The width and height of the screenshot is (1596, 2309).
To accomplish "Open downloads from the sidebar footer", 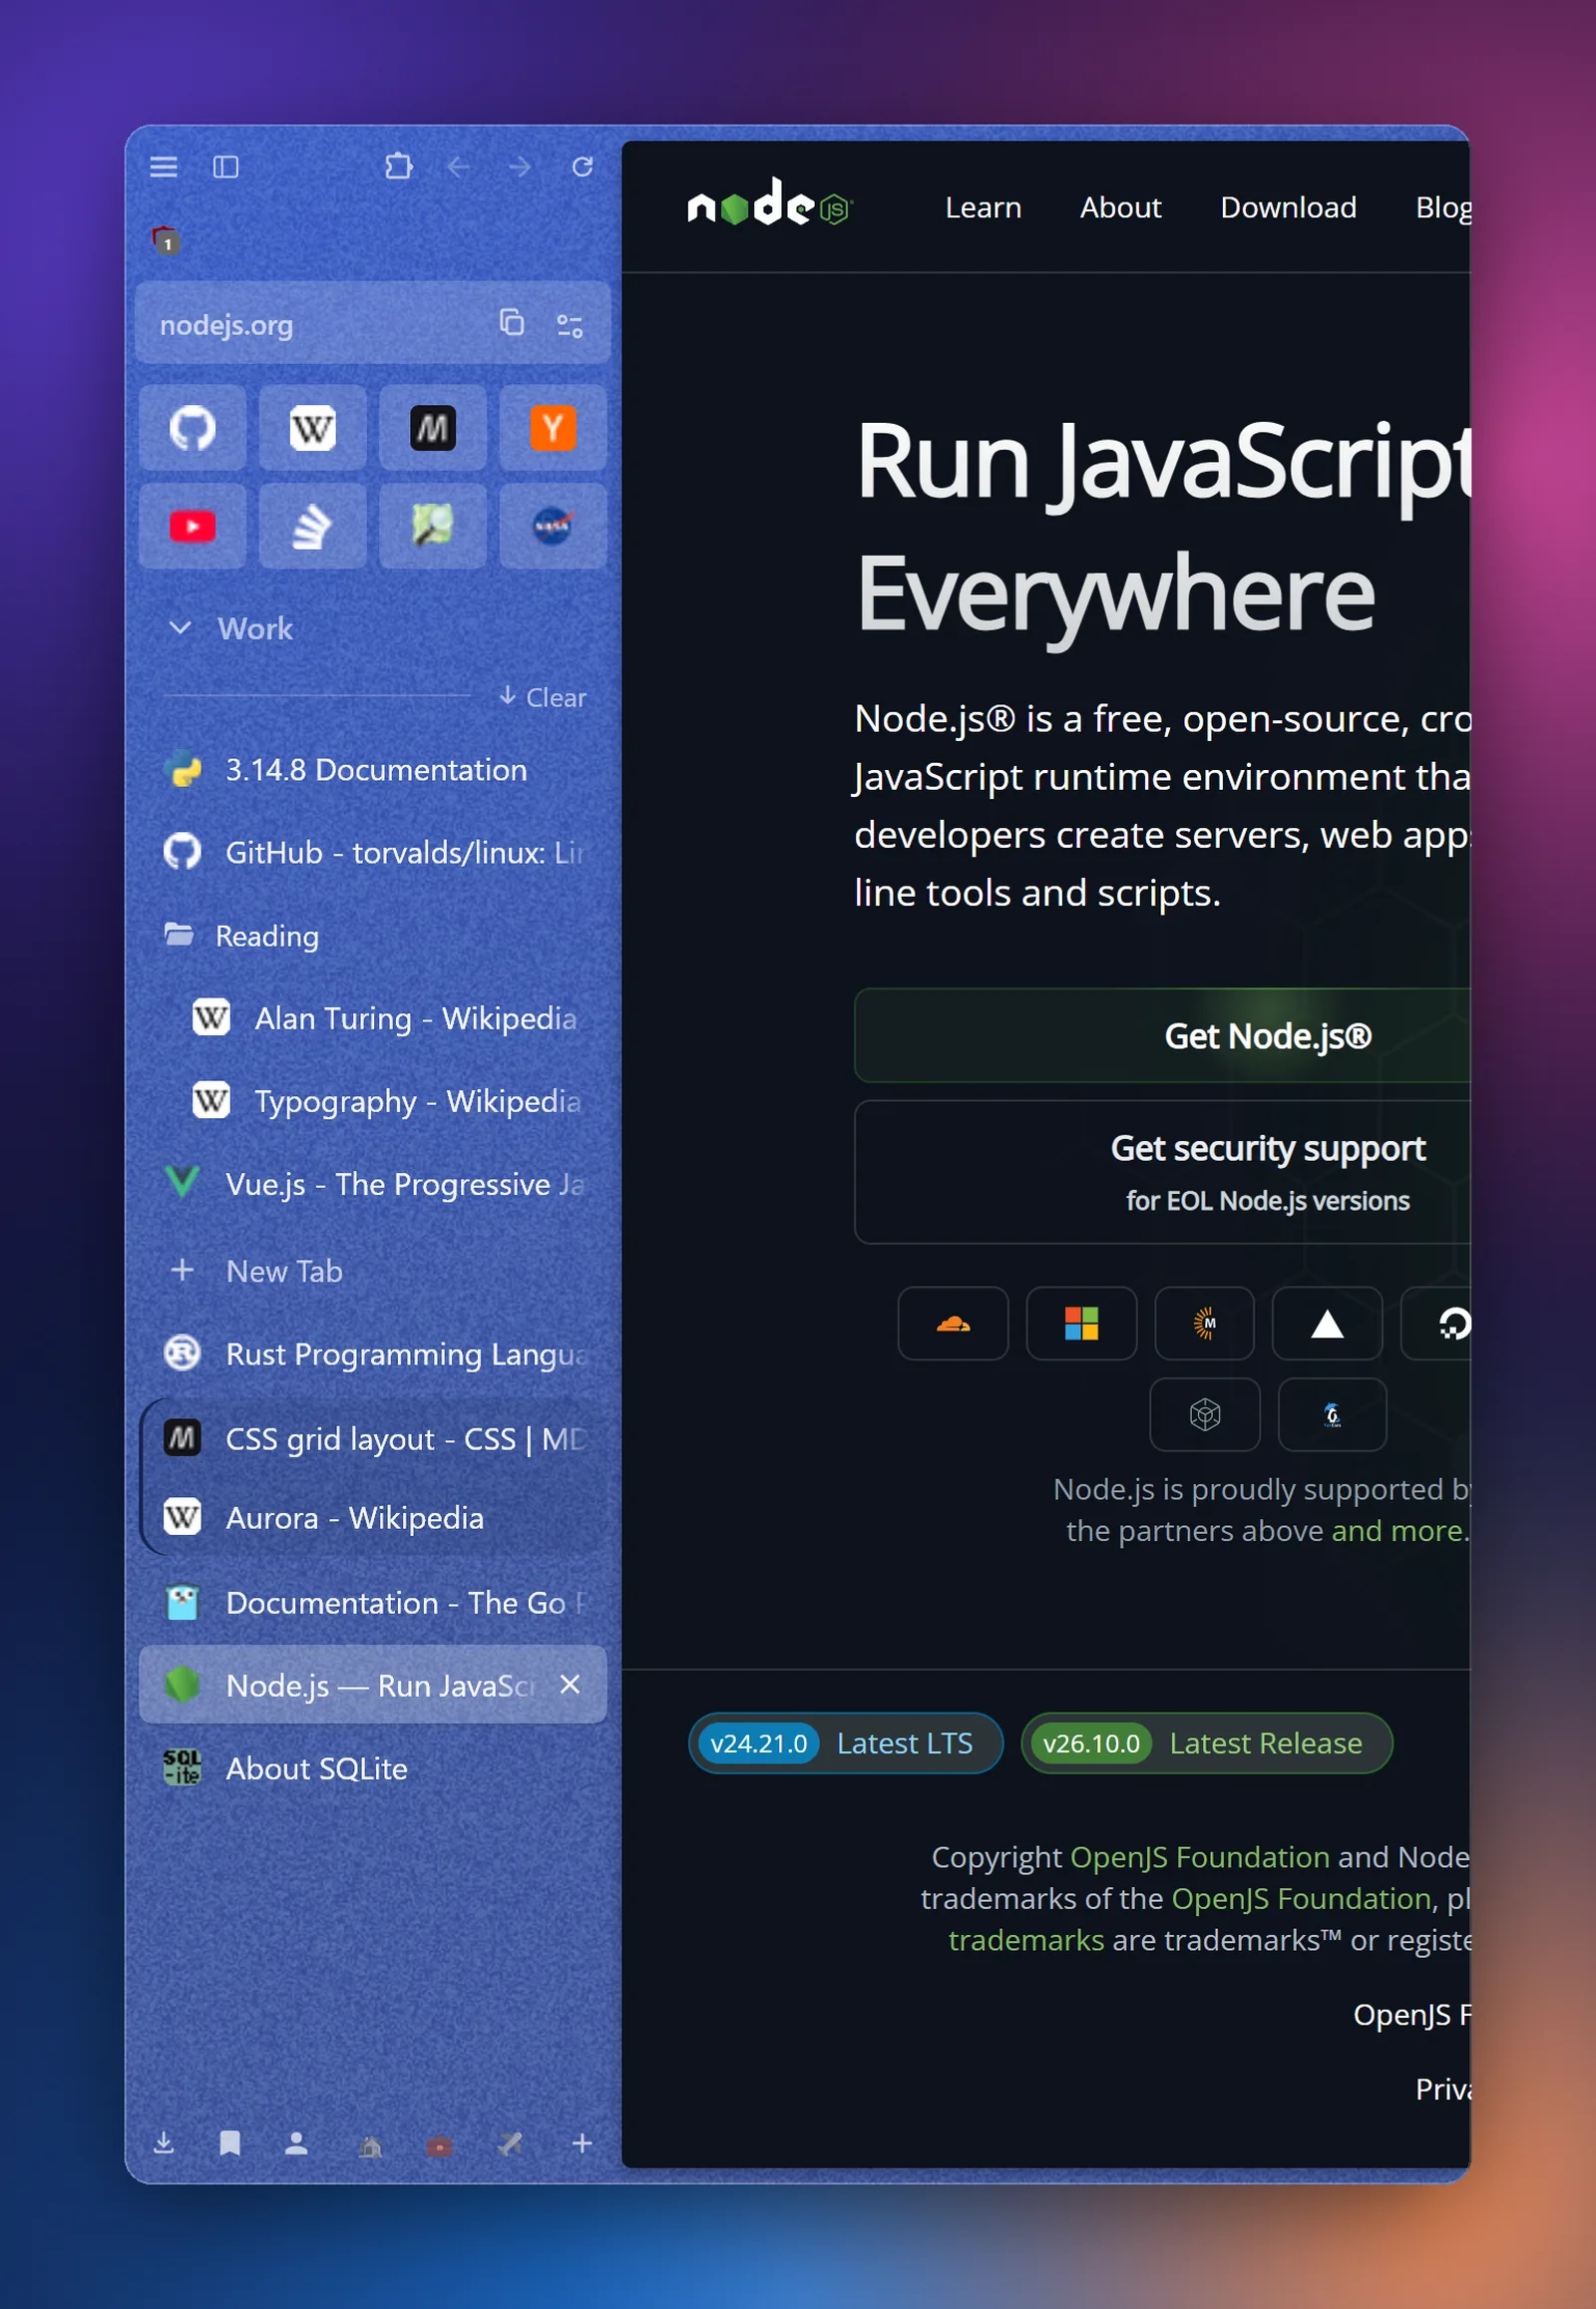I will pos(164,2143).
